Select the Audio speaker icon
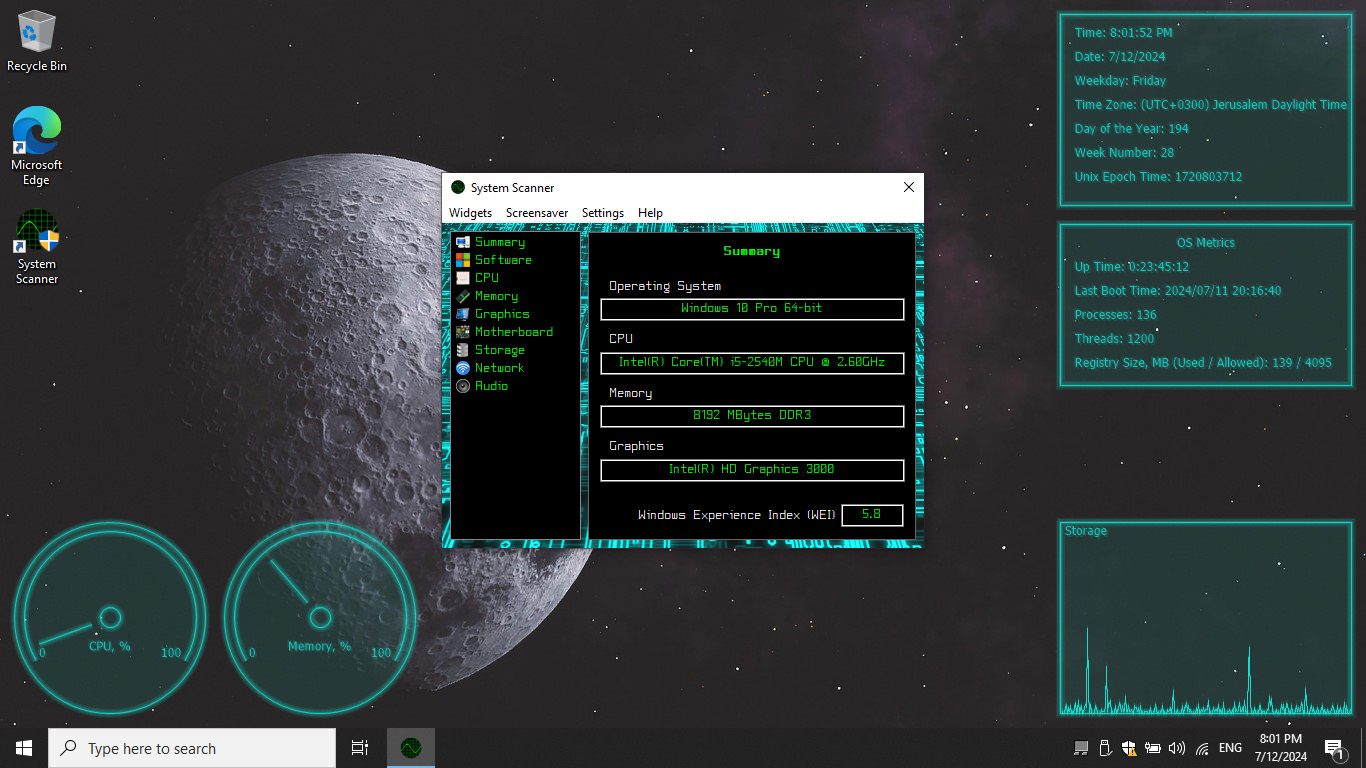Image resolution: width=1366 pixels, height=768 pixels. pos(463,386)
